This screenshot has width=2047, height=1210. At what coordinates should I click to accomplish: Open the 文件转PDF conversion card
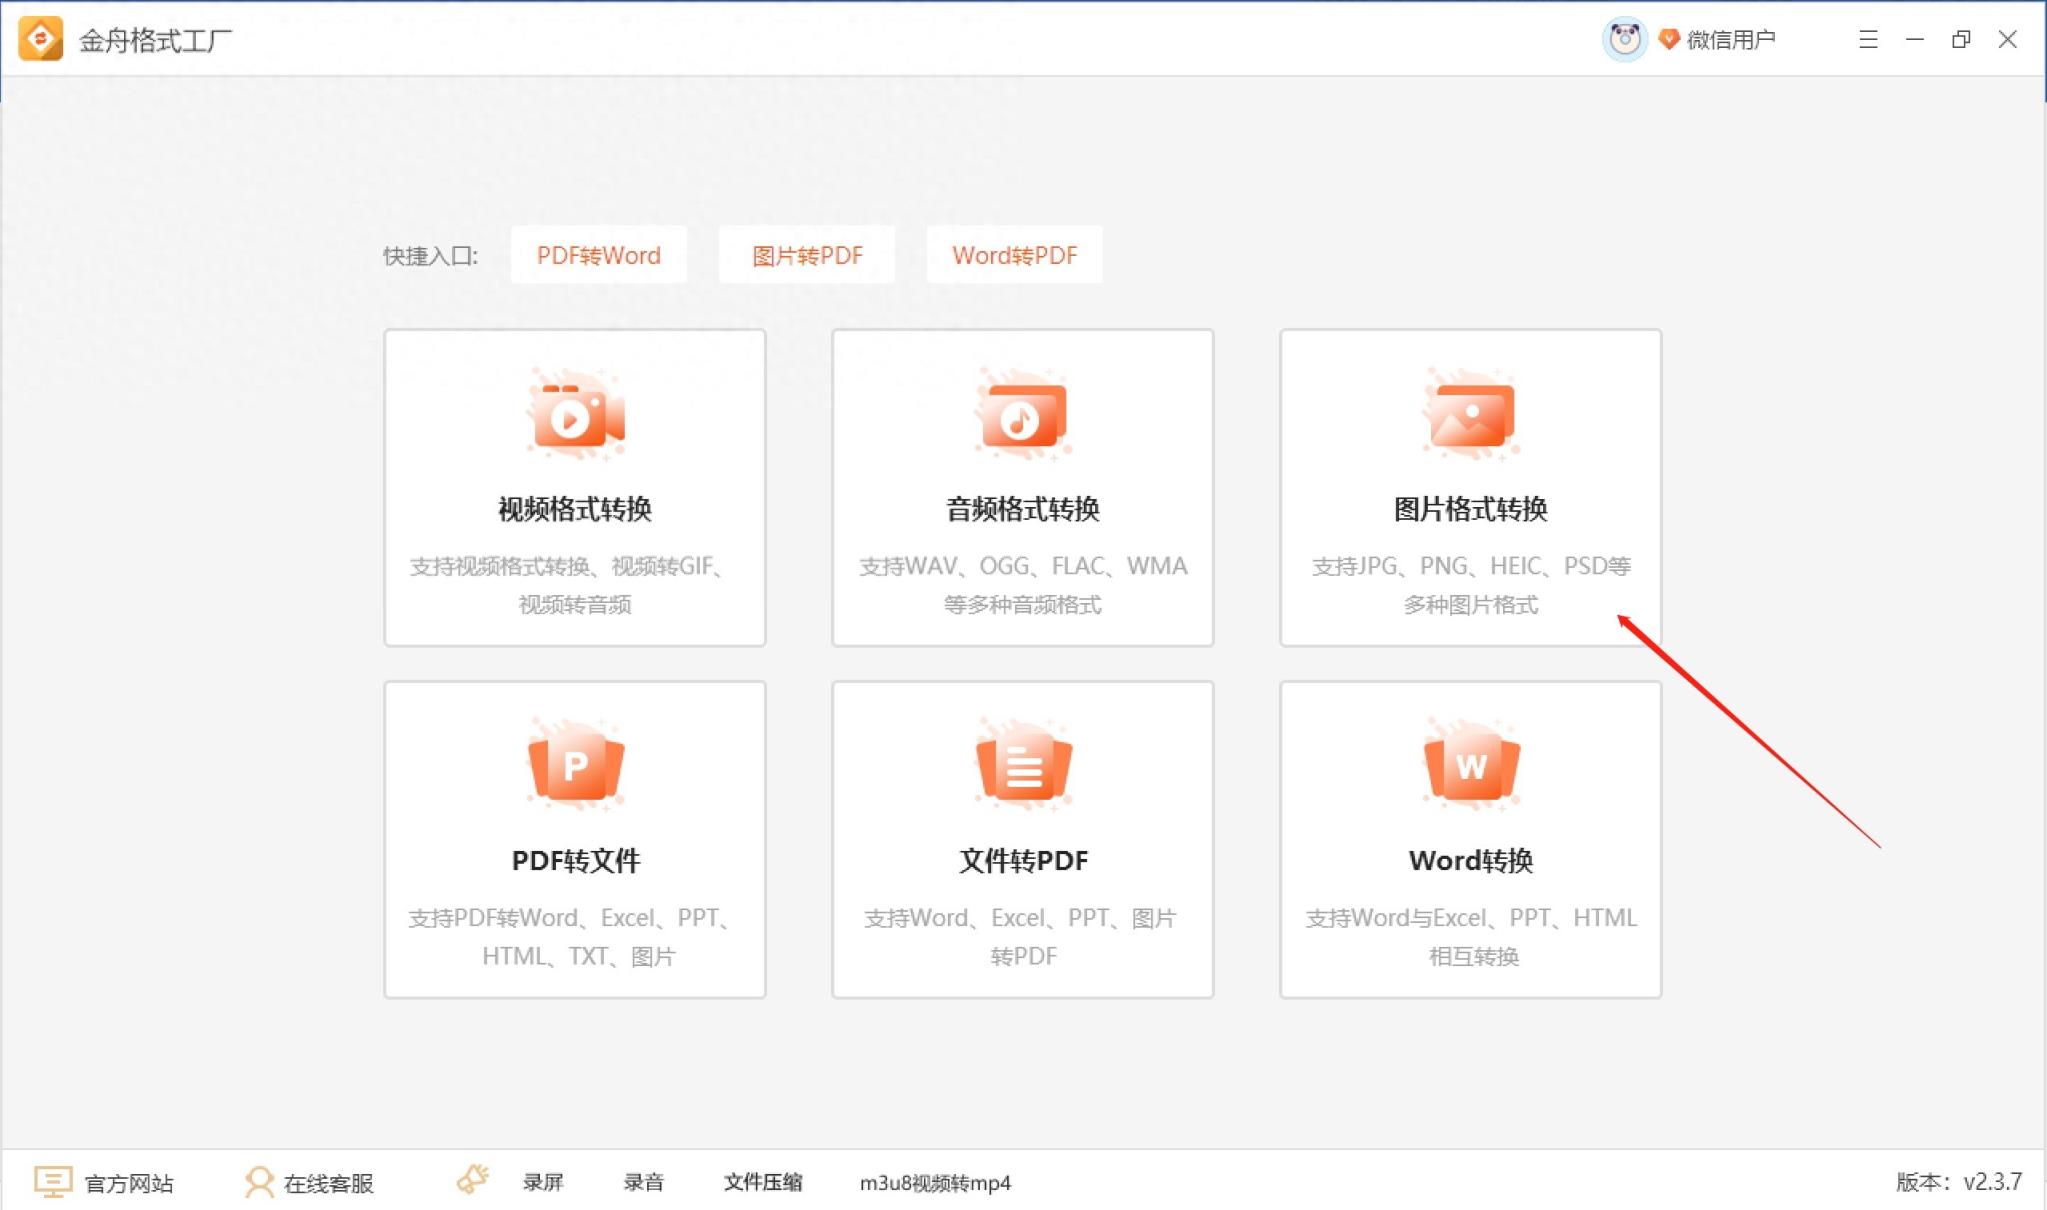click(1022, 840)
